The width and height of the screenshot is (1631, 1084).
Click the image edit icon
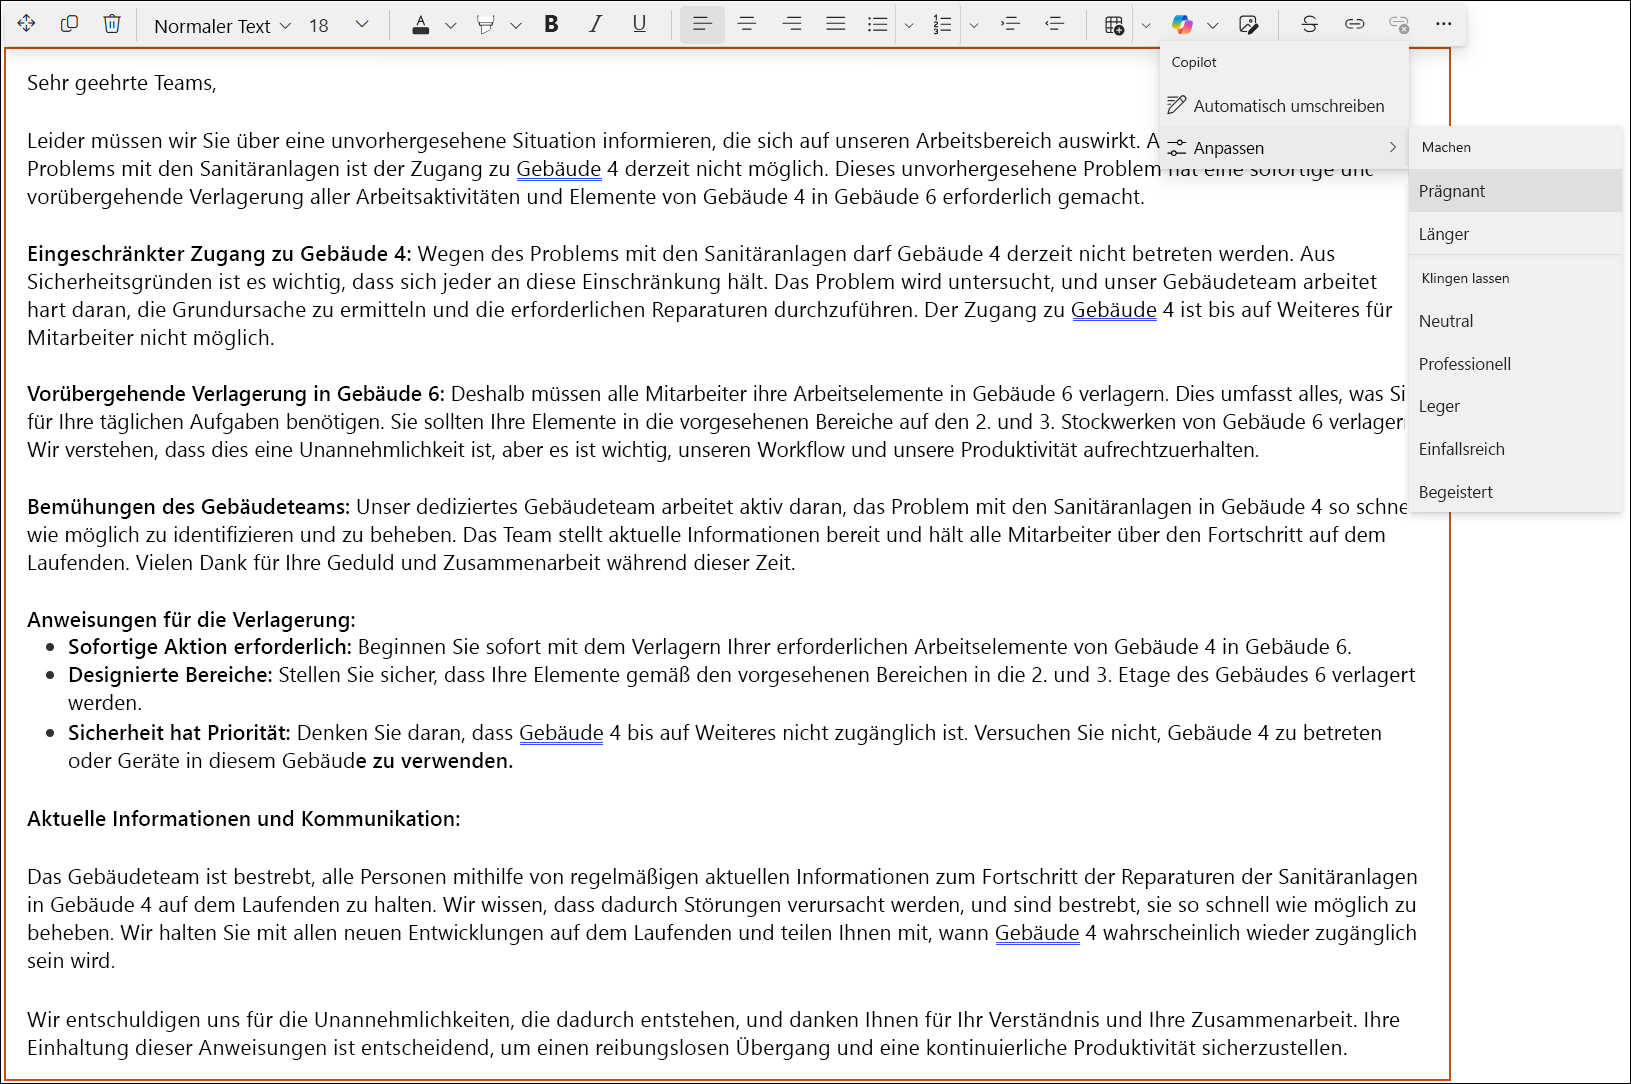(x=1248, y=25)
